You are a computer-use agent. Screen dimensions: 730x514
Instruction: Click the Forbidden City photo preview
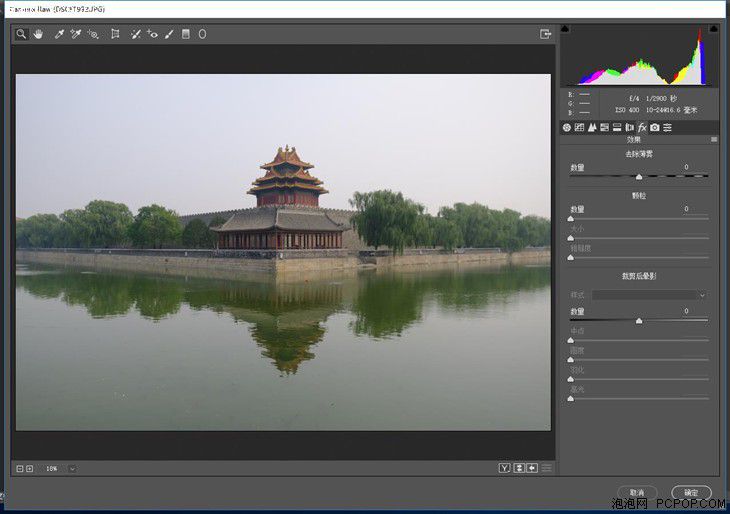283,252
